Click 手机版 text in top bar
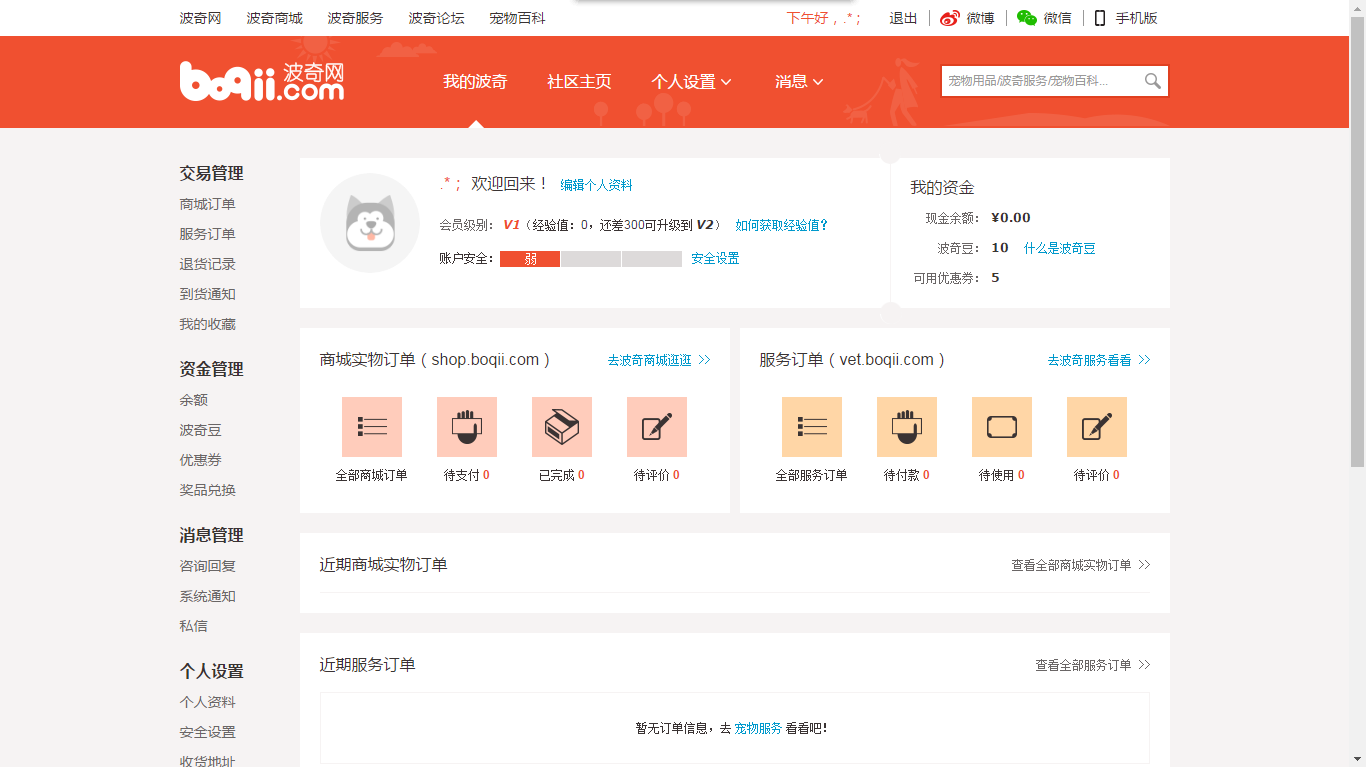The height and width of the screenshot is (767, 1366). (x=1137, y=18)
